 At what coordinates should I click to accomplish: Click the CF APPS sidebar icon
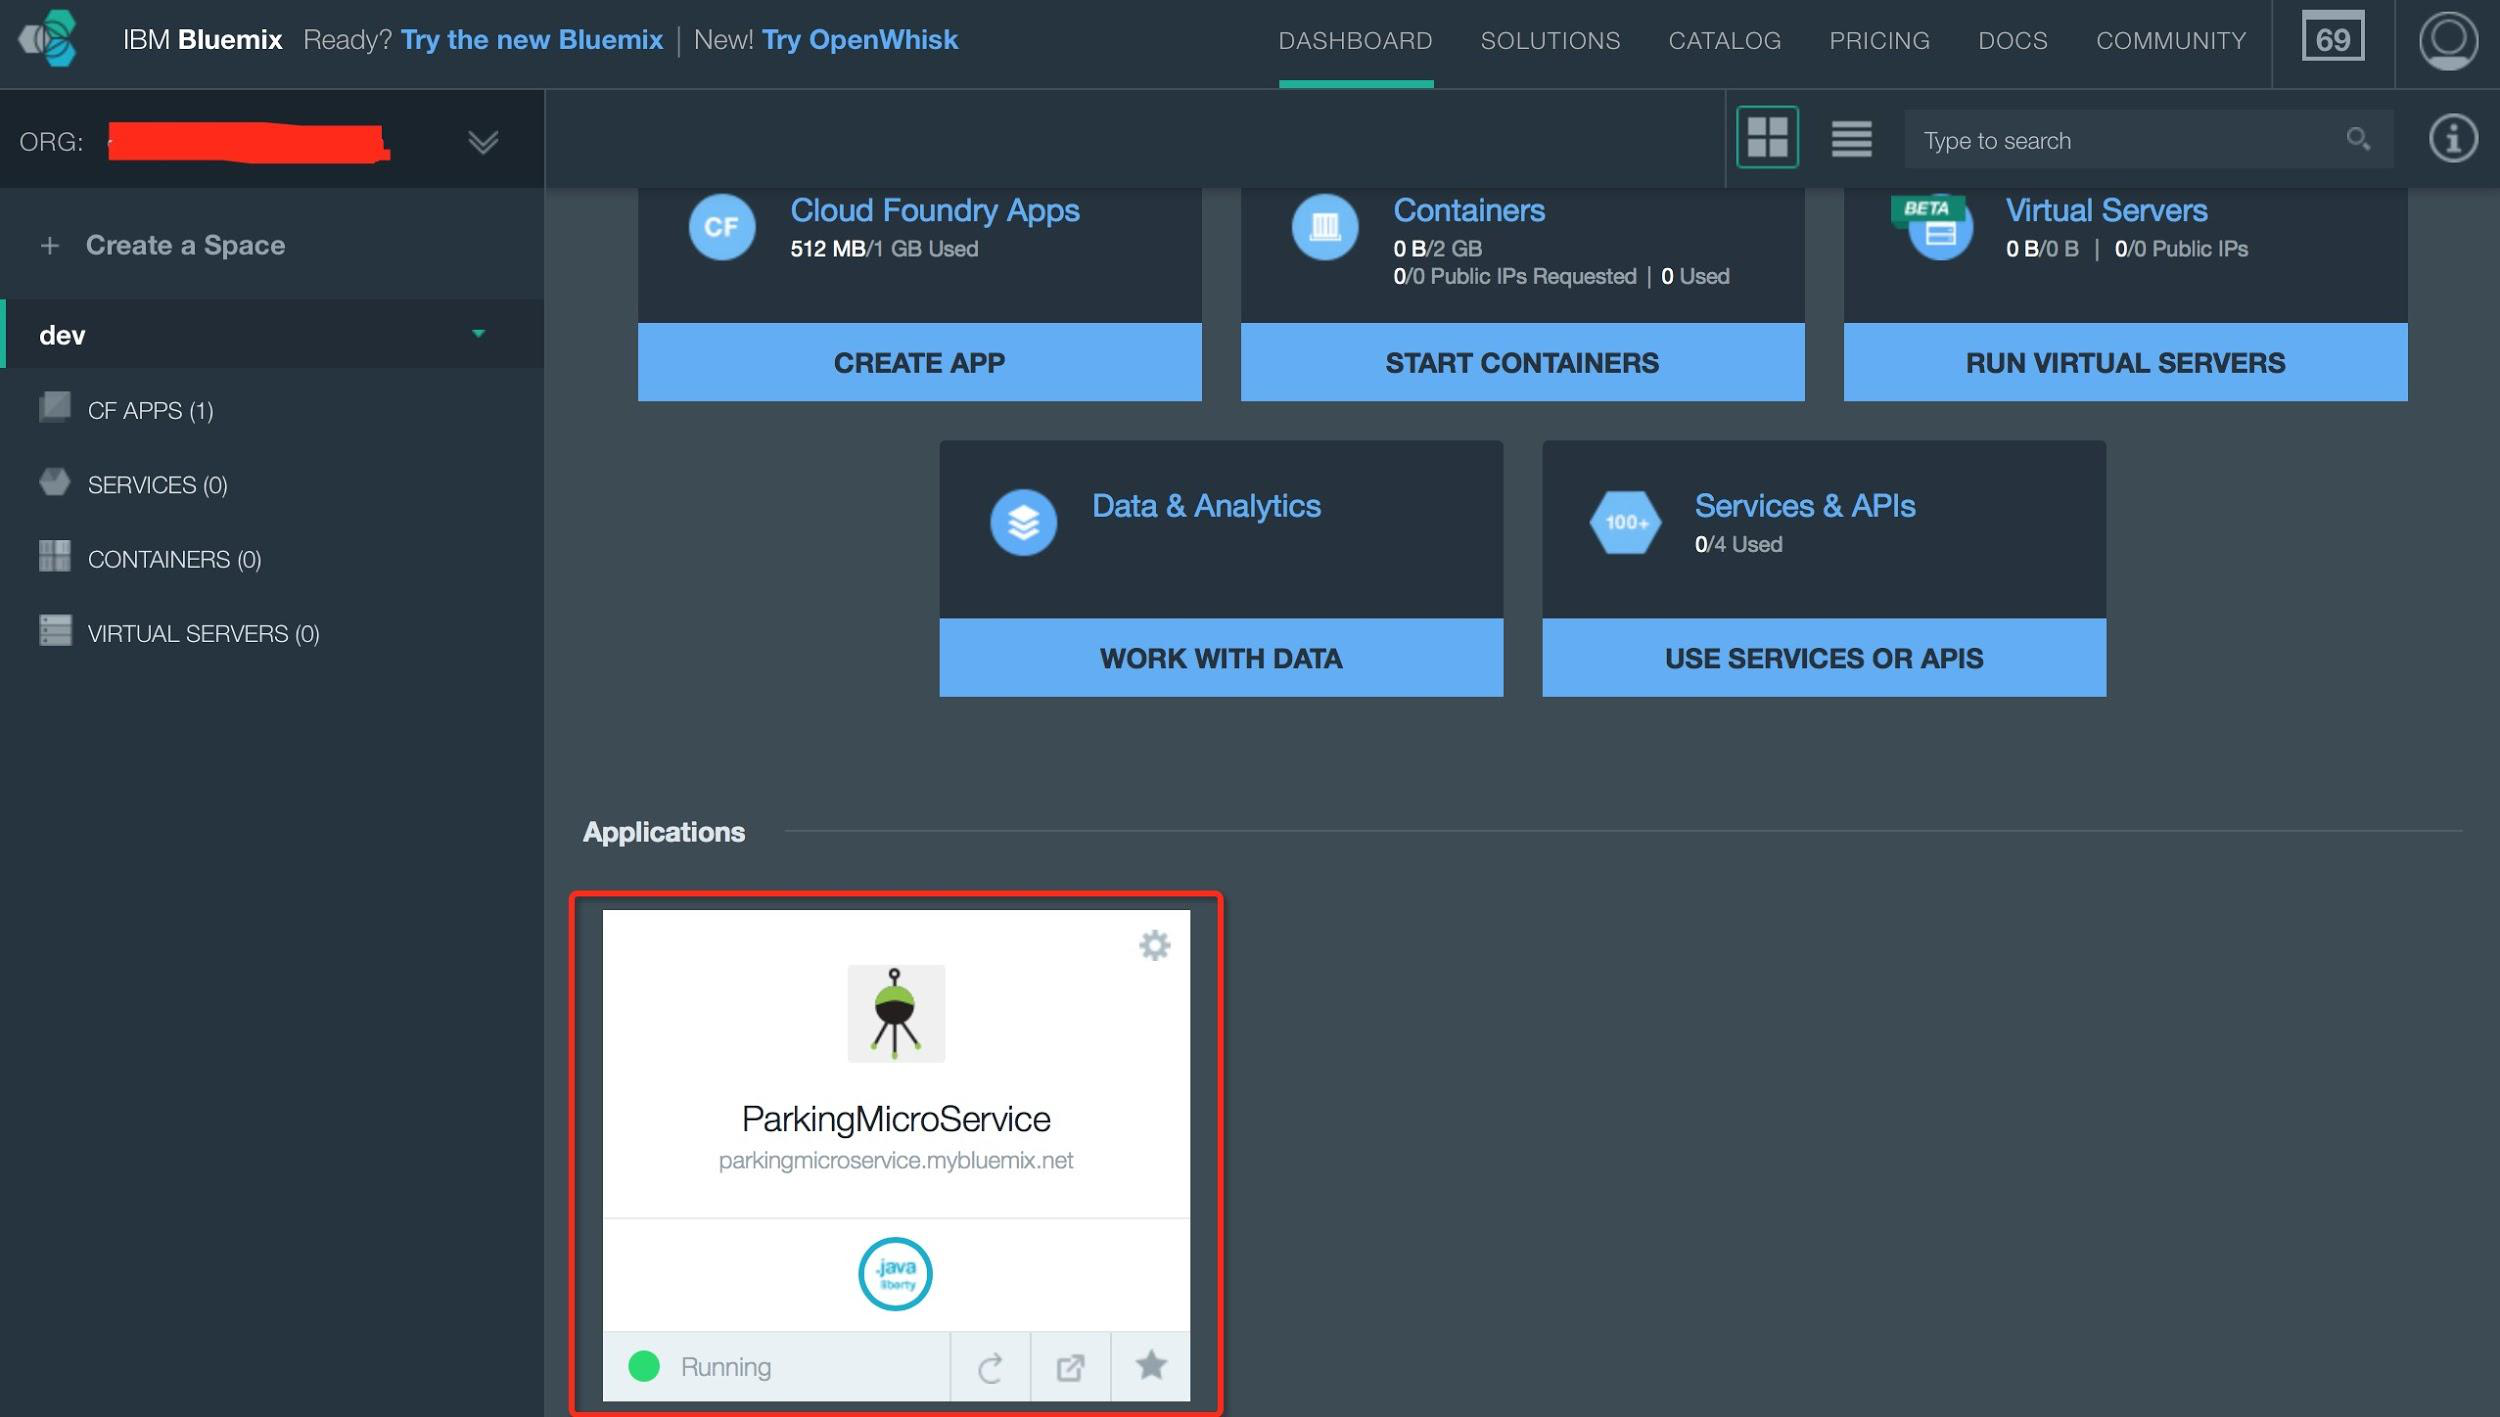[55, 407]
